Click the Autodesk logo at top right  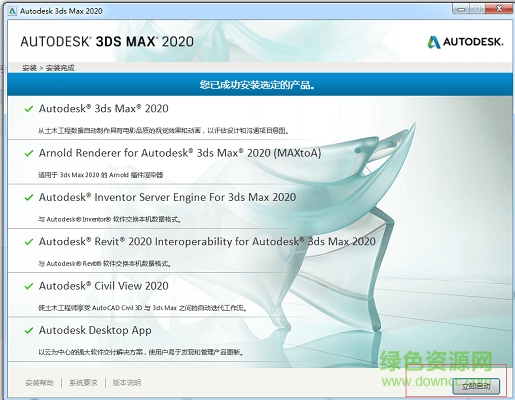click(x=465, y=42)
